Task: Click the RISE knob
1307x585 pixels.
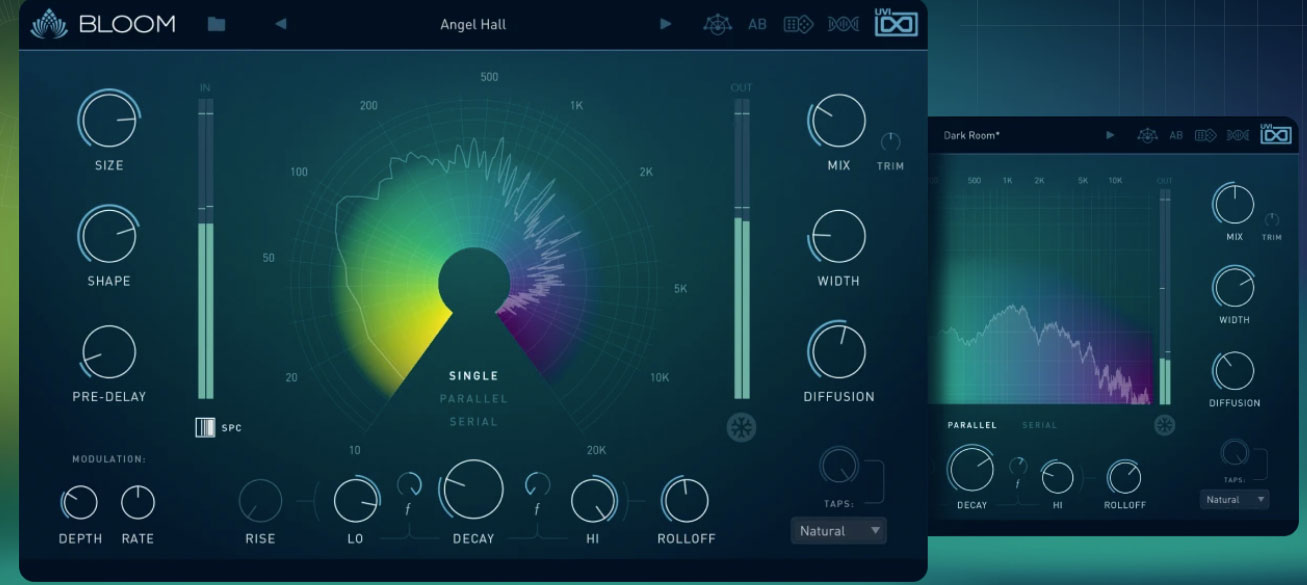Action: click(260, 500)
